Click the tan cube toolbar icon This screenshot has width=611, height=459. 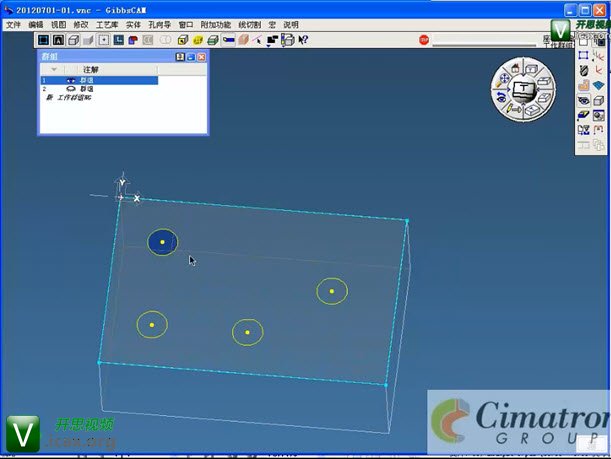pos(243,40)
